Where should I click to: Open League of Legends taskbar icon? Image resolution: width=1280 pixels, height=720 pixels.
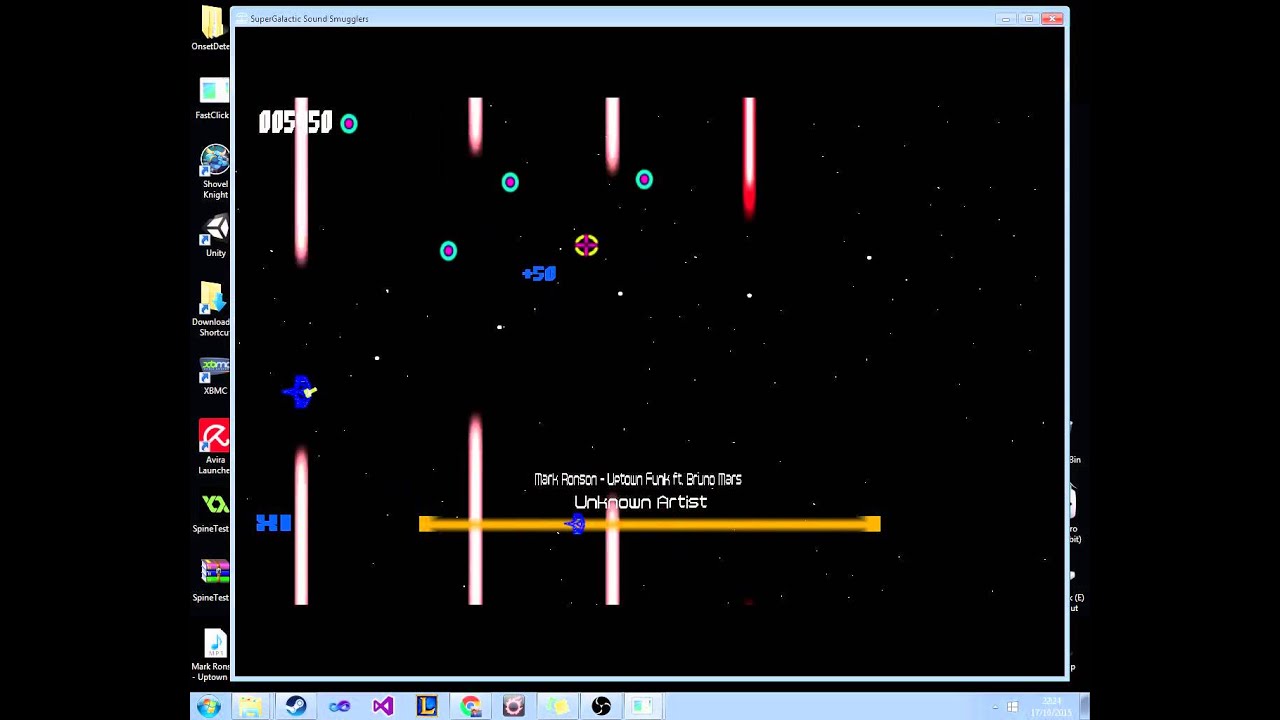[x=427, y=707]
